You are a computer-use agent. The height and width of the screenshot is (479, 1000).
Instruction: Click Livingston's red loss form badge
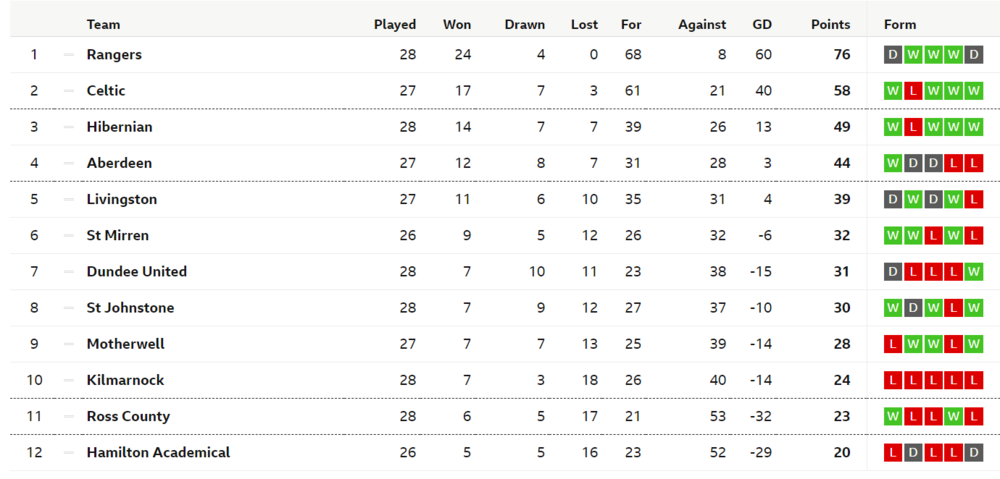pyautogui.click(x=973, y=199)
